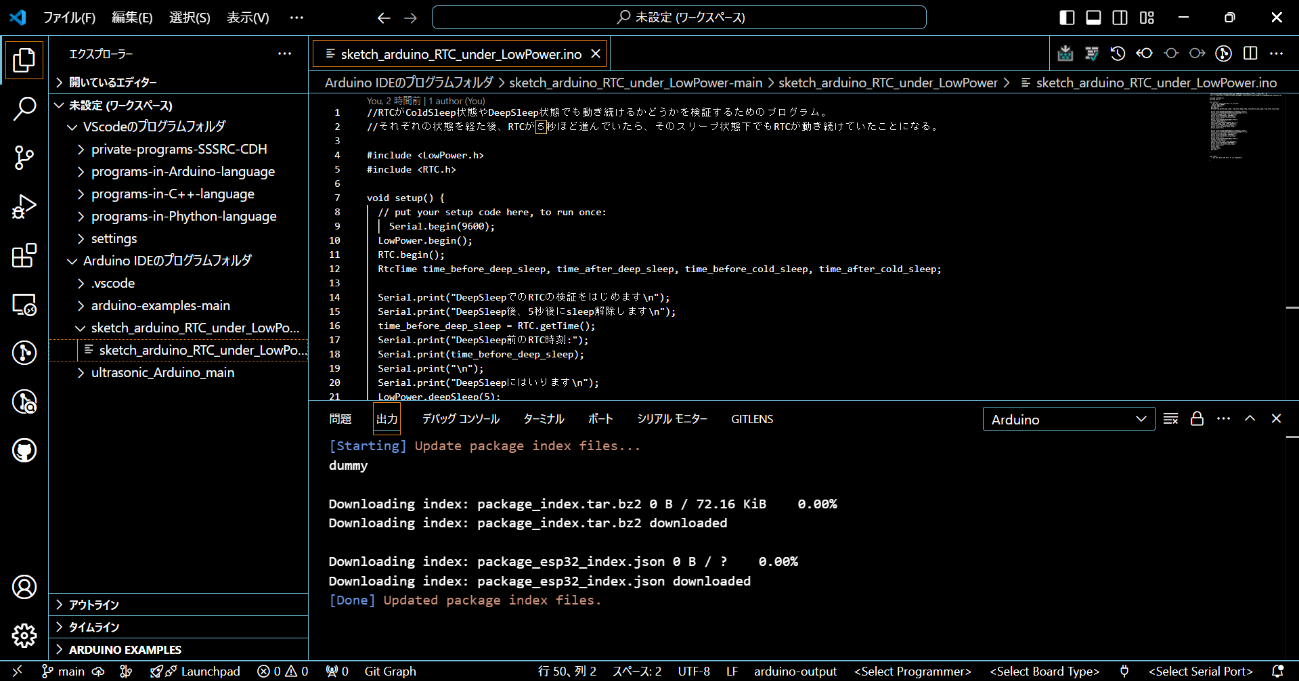Open changes with next revision icon
This screenshot has width=1299, height=681.
coord(1197,53)
